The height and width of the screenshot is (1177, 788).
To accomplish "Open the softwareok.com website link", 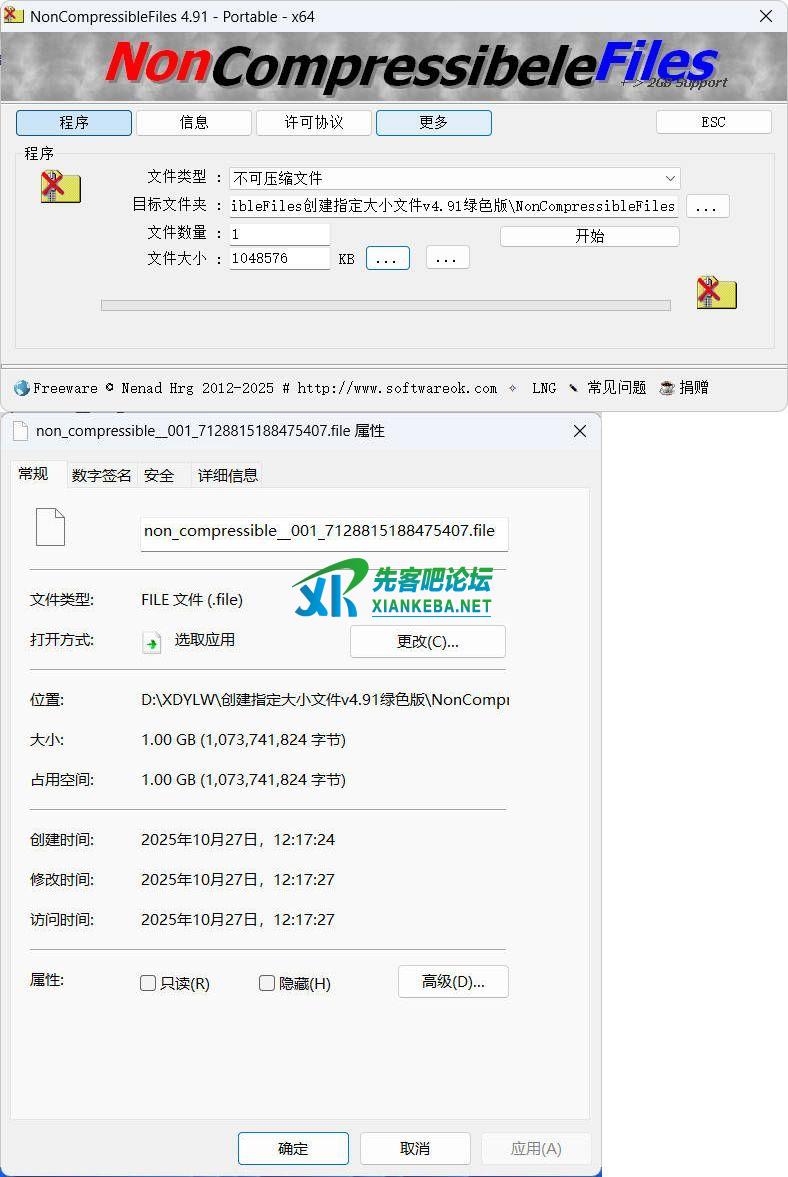I will click(x=396, y=388).
